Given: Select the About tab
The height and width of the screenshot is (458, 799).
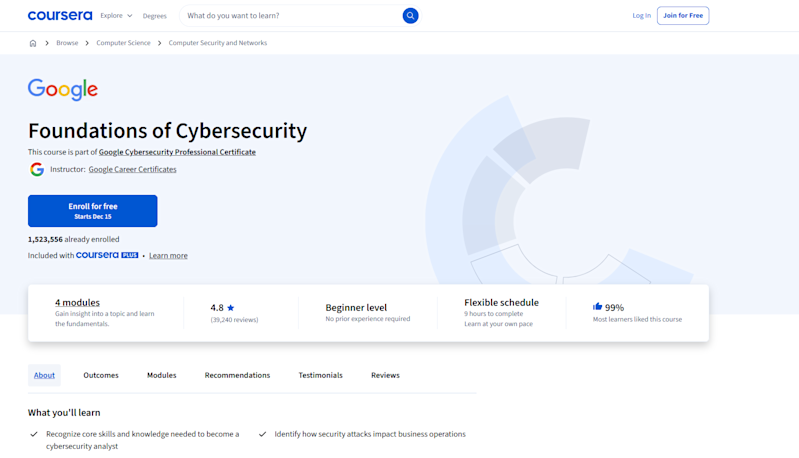Looking at the screenshot, I should pyautogui.click(x=44, y=375).
